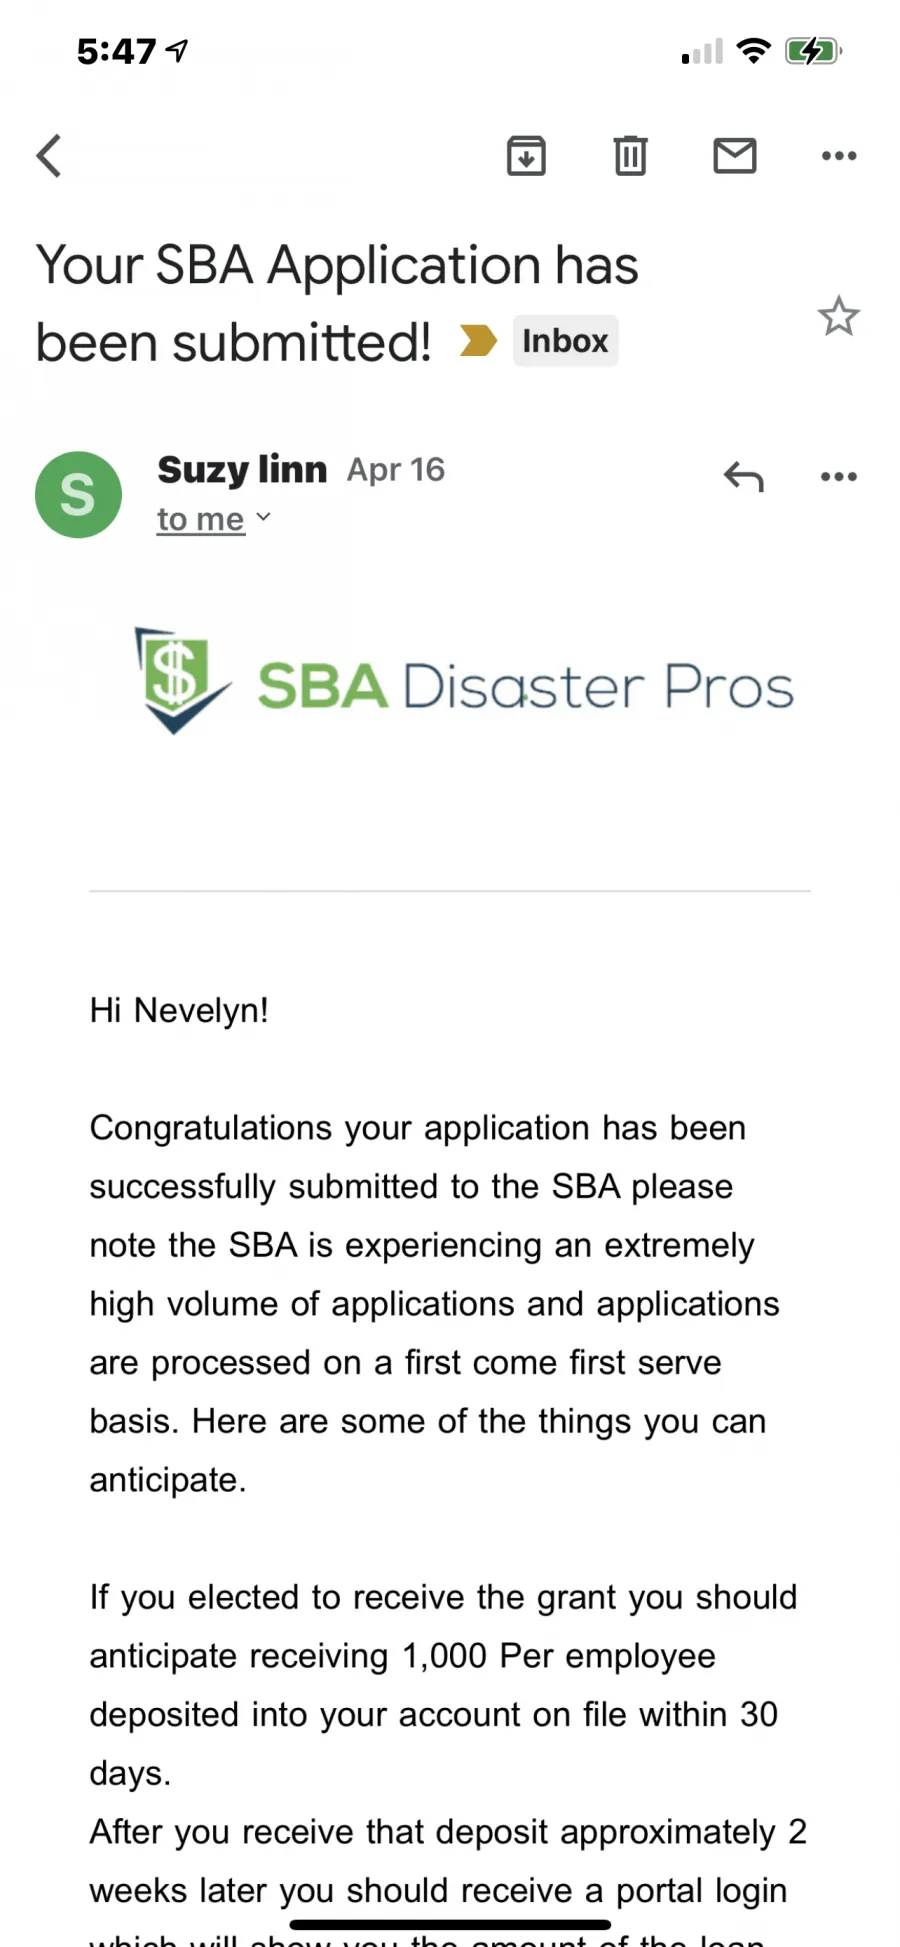Tap the home indicator bar at bottom
The width and height of the screenshot is (900, 1947).
[450, 1924]
